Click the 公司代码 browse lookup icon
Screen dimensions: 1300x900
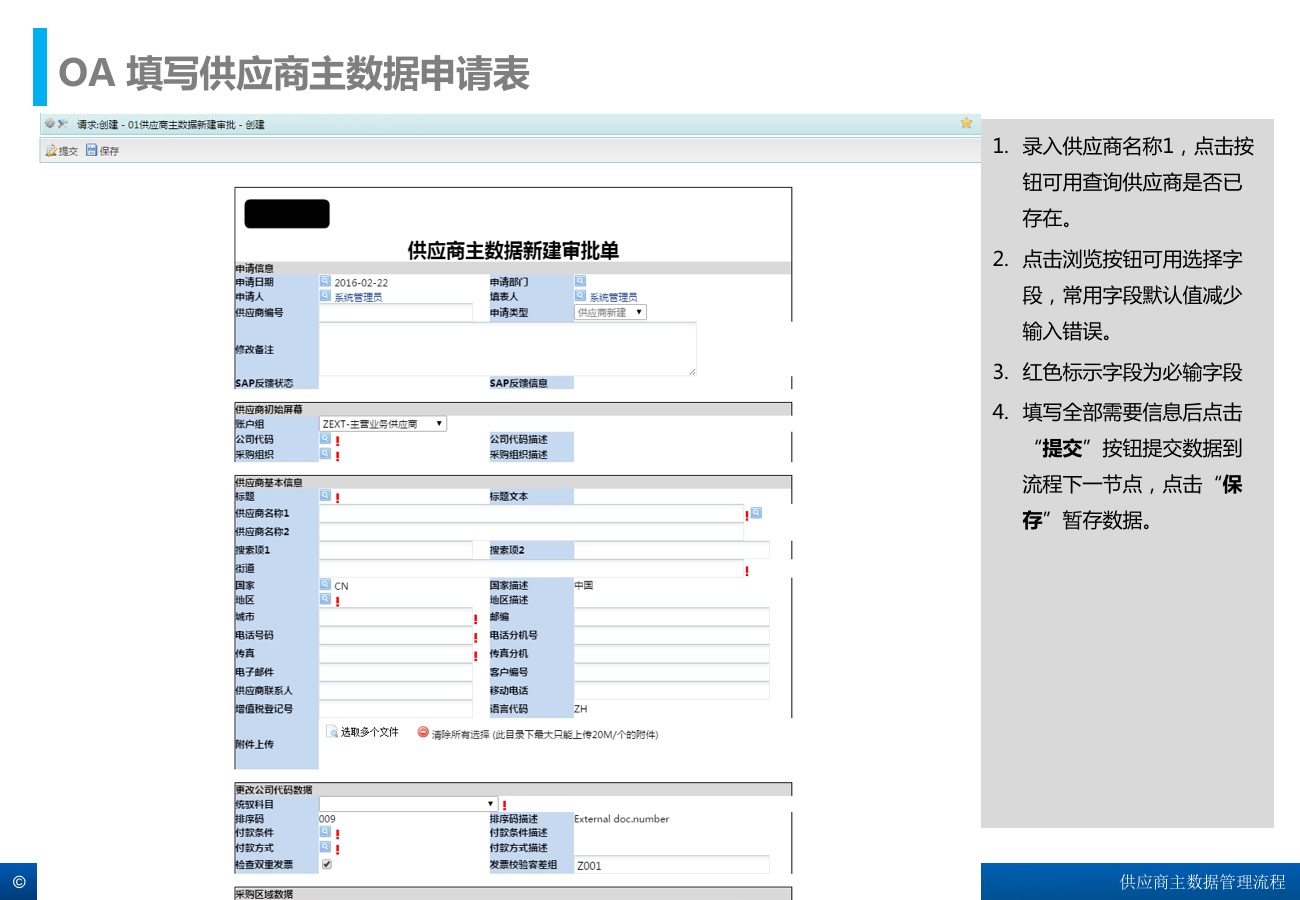[x=325, y=438]
